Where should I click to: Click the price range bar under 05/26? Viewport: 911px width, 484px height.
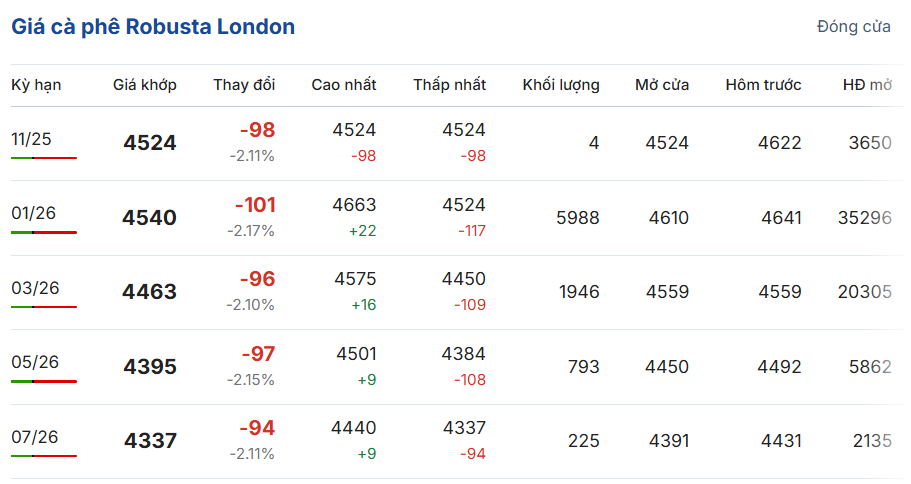coord(44,381)
